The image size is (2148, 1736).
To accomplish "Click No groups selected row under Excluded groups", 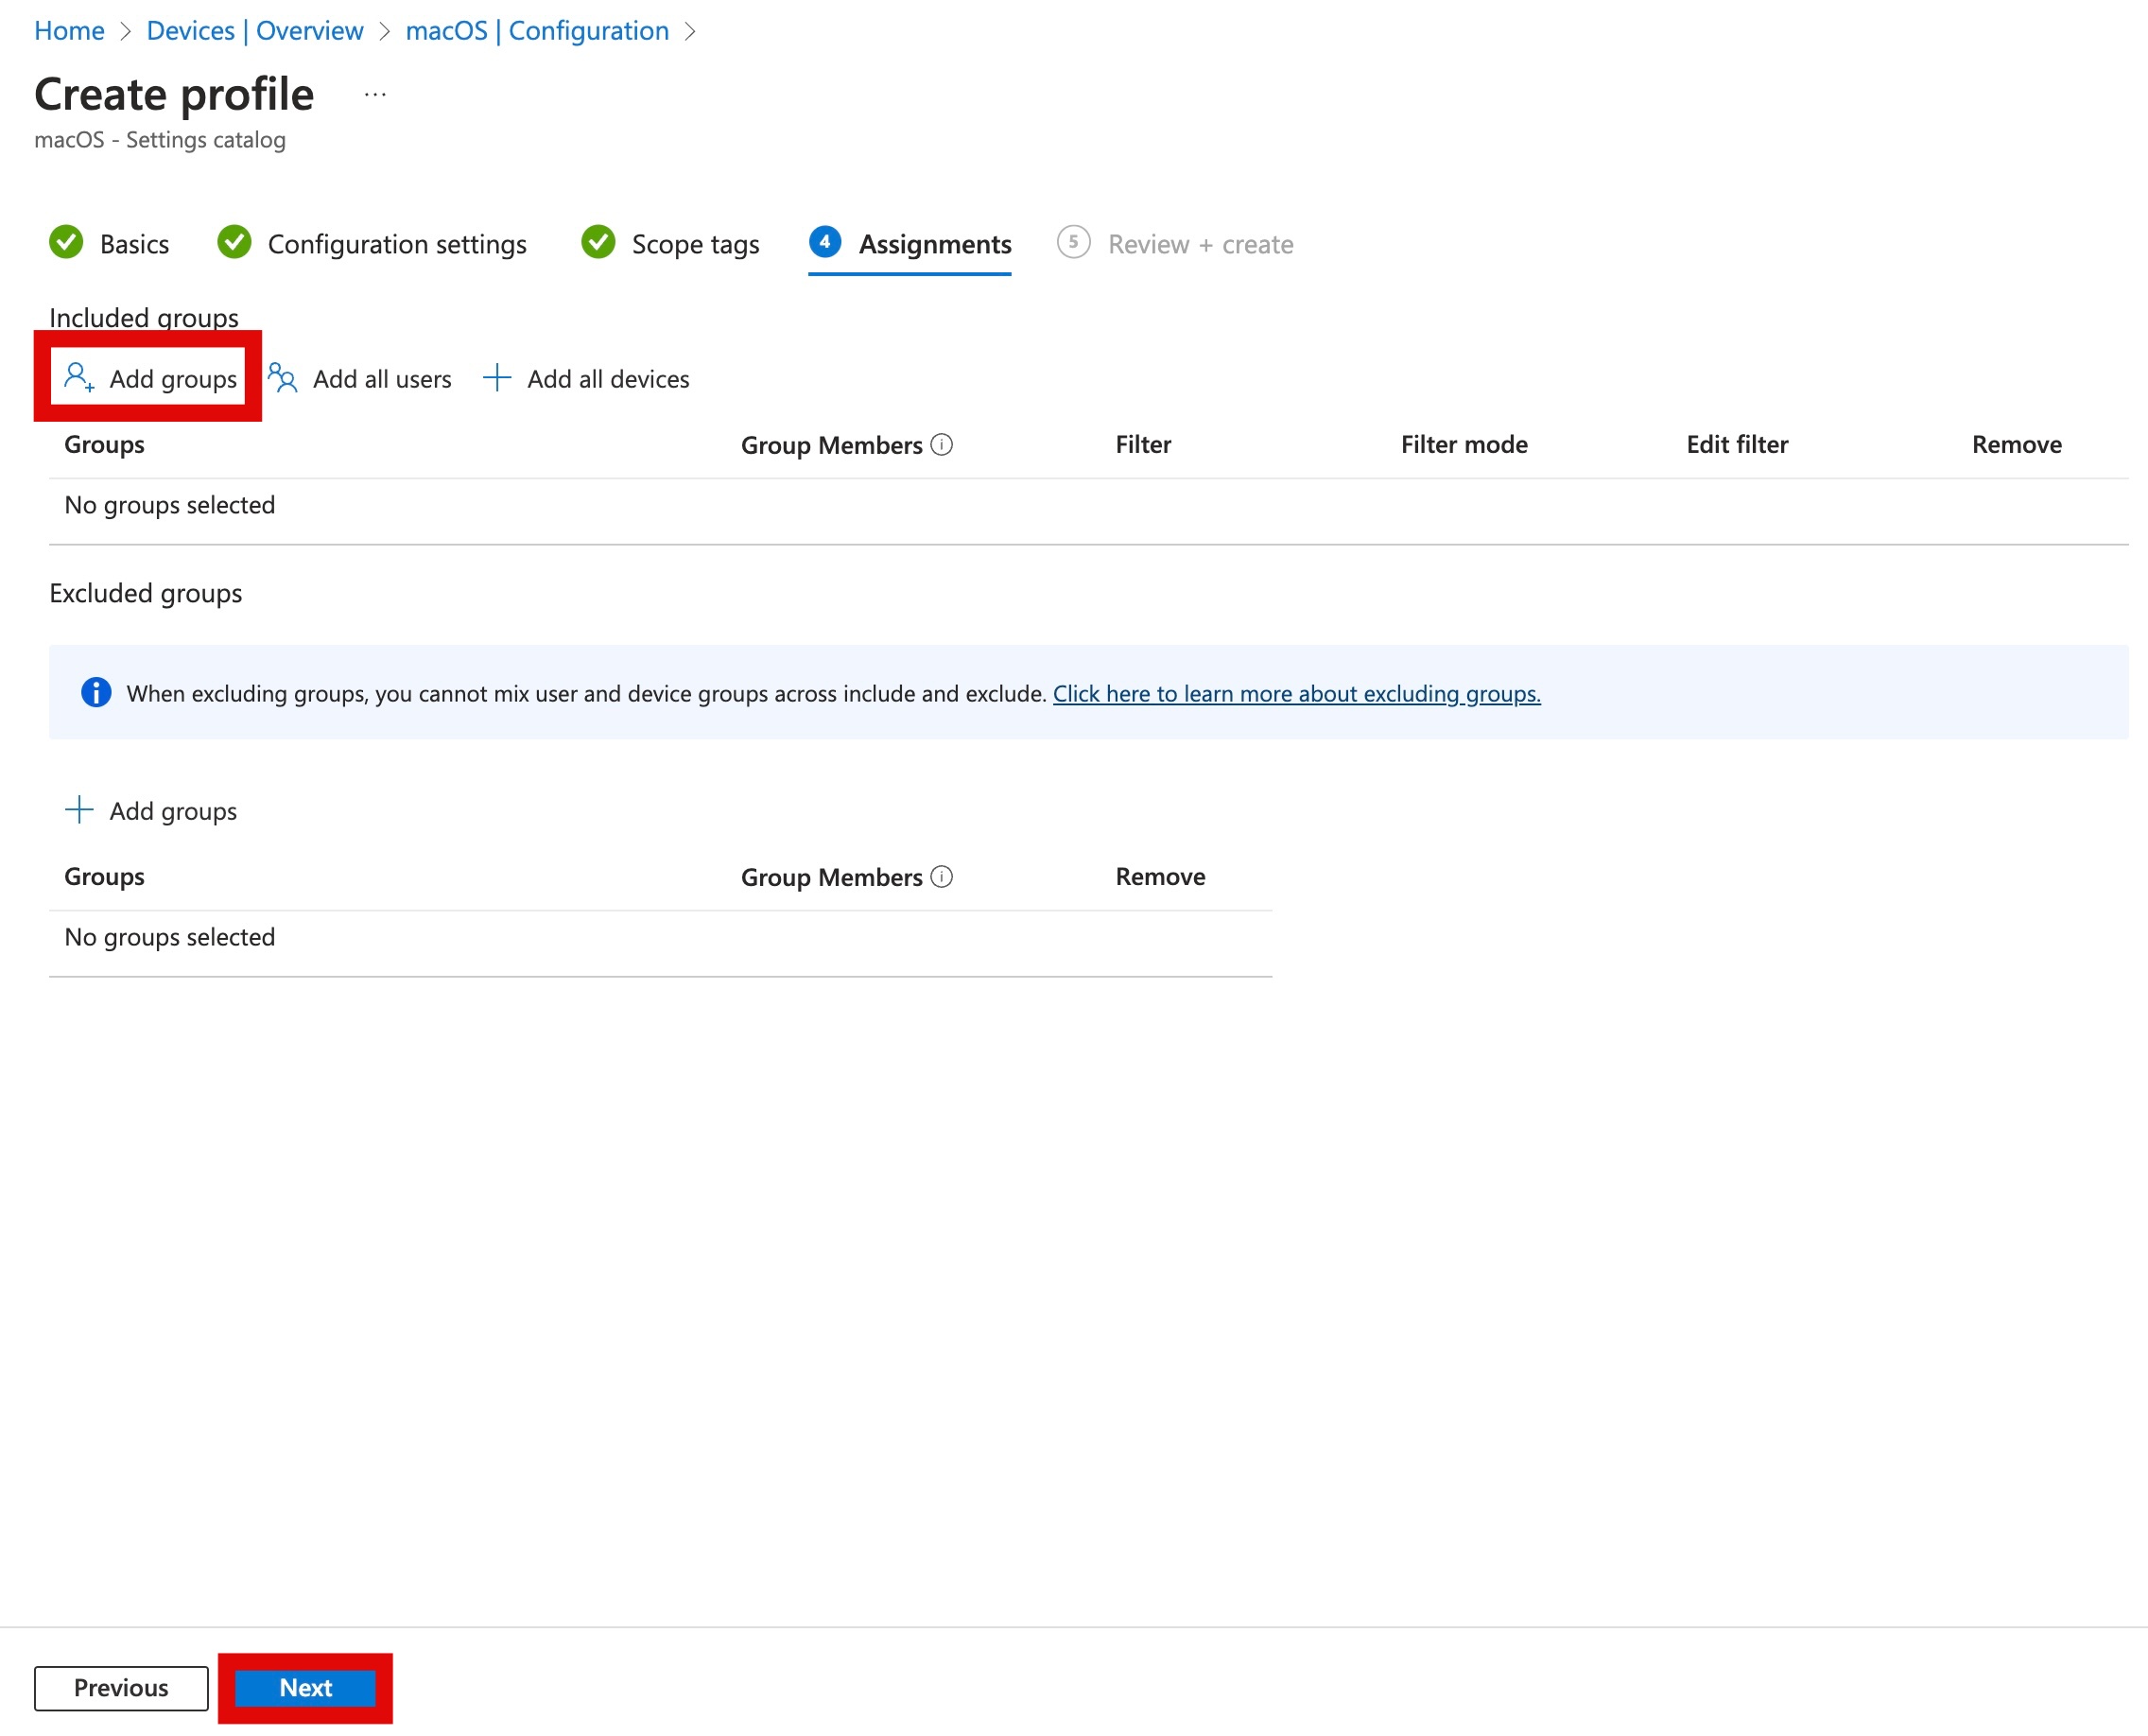I will [x=660, y=937].
